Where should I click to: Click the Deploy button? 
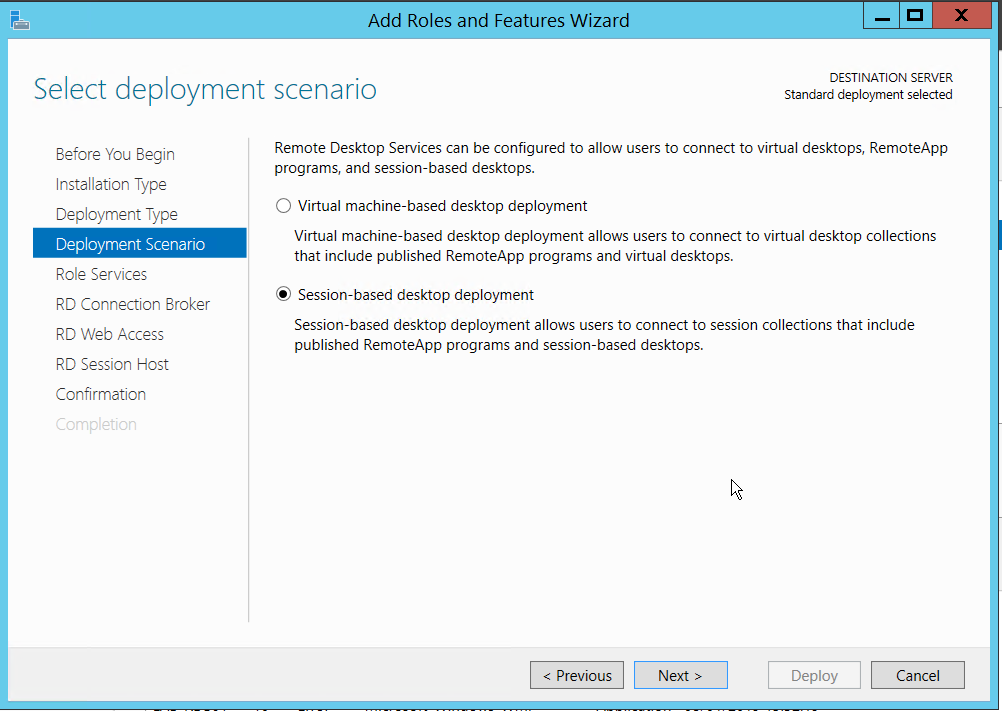(x=814, y=676)
